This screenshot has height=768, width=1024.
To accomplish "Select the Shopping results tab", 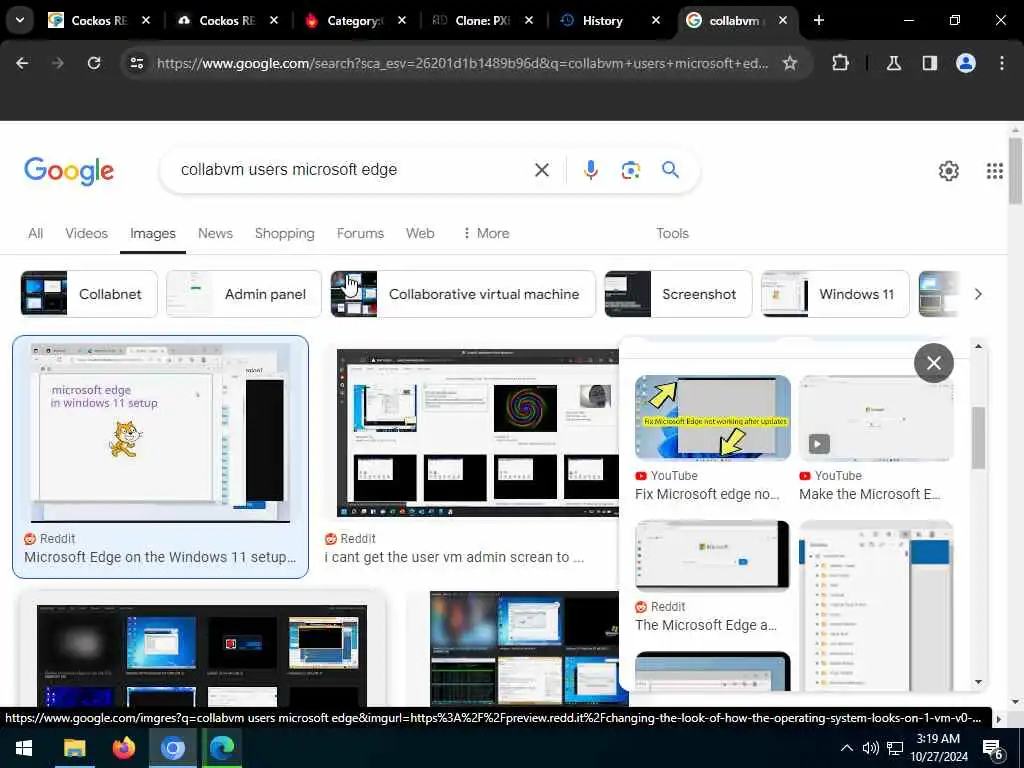I will (285, 233).
